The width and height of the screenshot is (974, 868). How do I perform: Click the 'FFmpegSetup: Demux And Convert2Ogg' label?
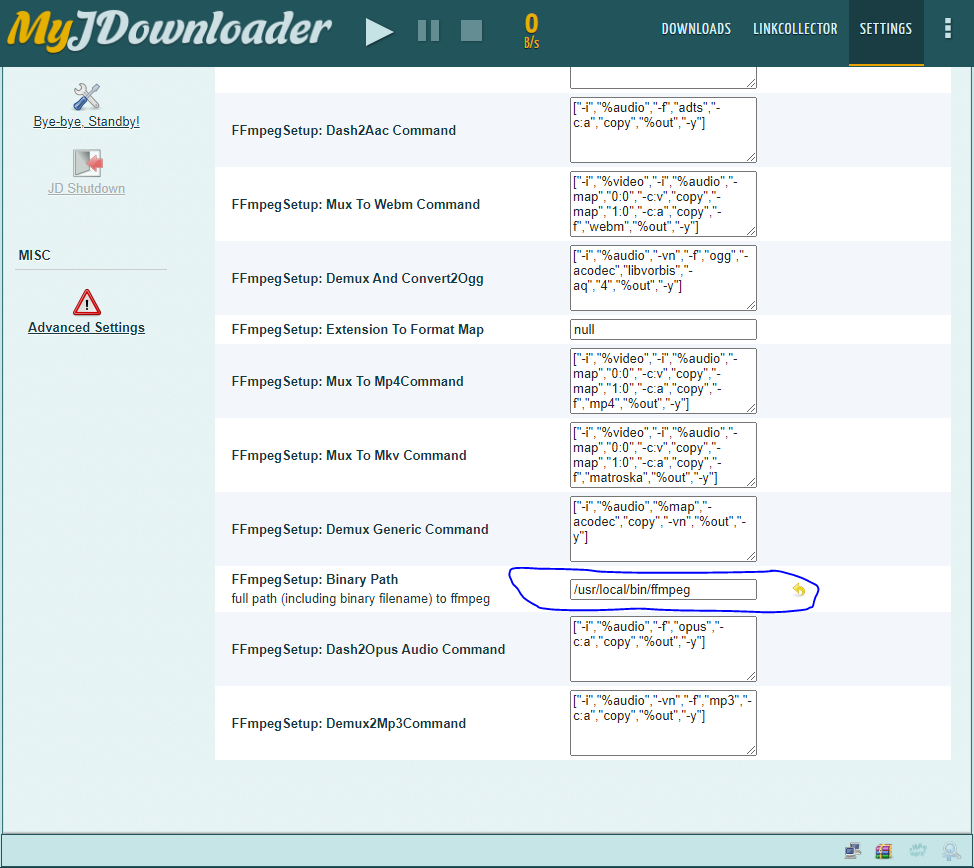358,278
